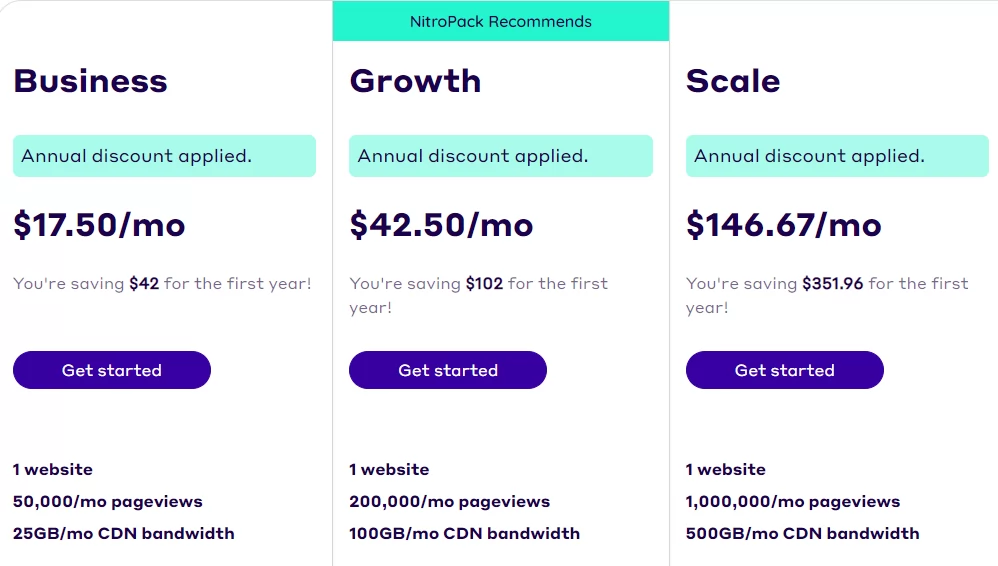998x566 pixels.
Task: Click the $17.50/mo price
Action: (x=99, y=225)
